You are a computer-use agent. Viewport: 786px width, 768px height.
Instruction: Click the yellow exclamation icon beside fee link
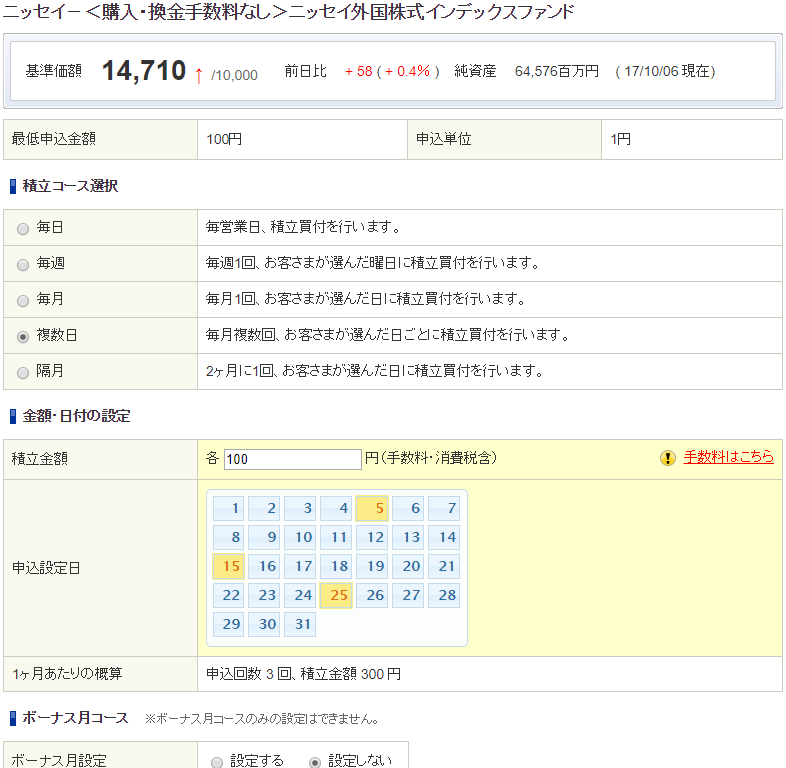click(x=668, y=458)
